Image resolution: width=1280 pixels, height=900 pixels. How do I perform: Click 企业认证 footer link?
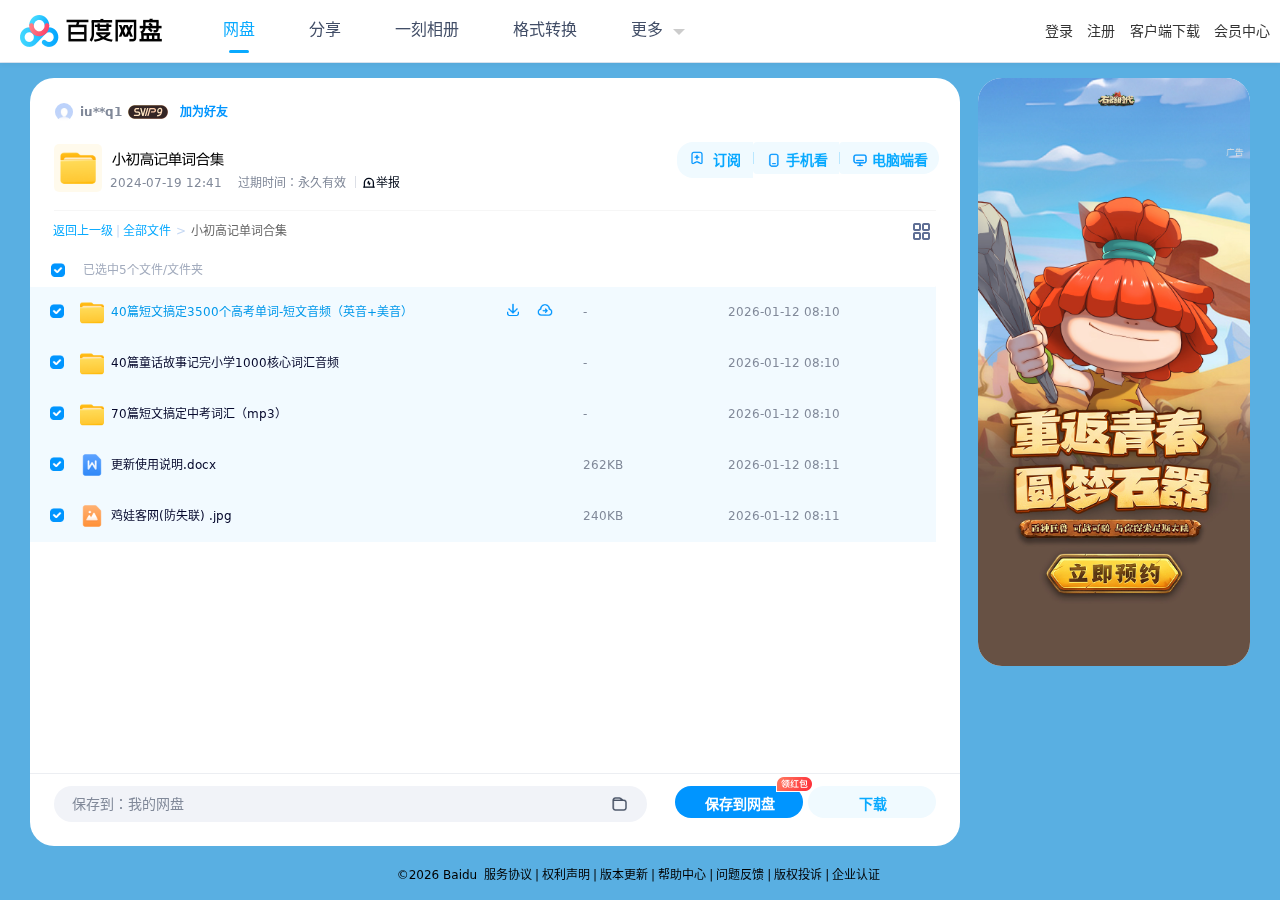tap(856, 874)
